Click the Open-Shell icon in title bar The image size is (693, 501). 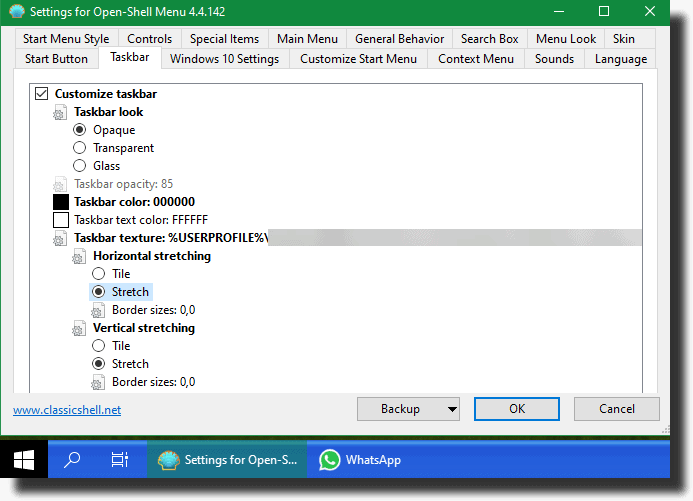pyautogui.click(x=17, y=11)
